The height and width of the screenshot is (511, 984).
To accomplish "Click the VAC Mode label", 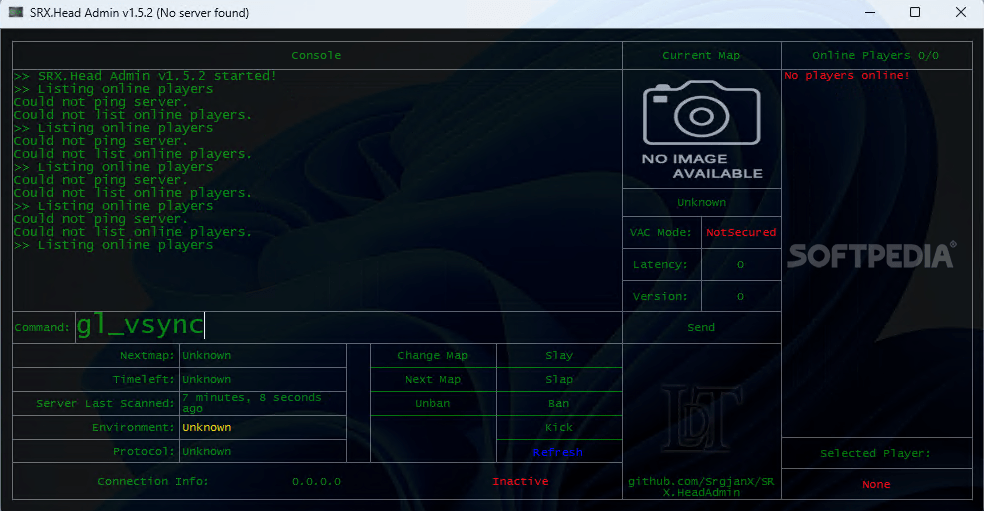I will 660,232.
